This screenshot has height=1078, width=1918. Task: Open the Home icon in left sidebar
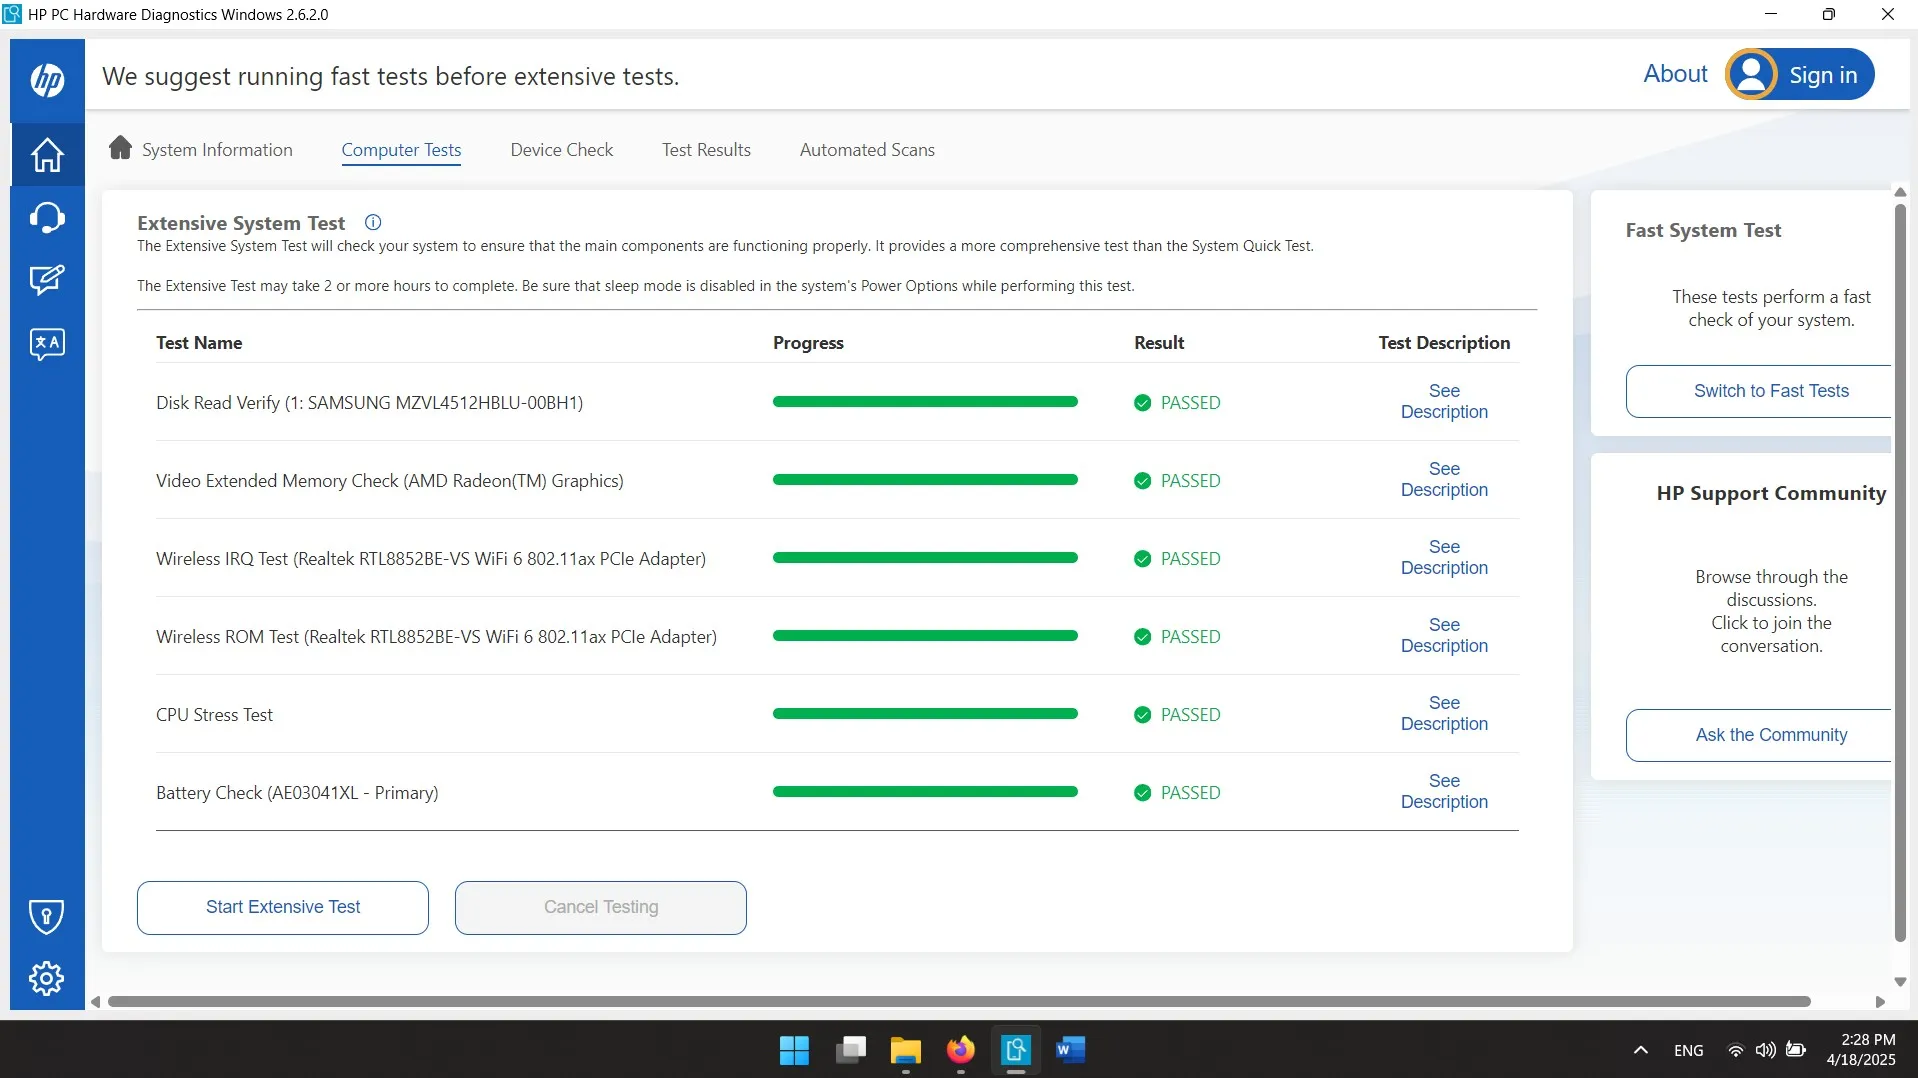(47, 154)
